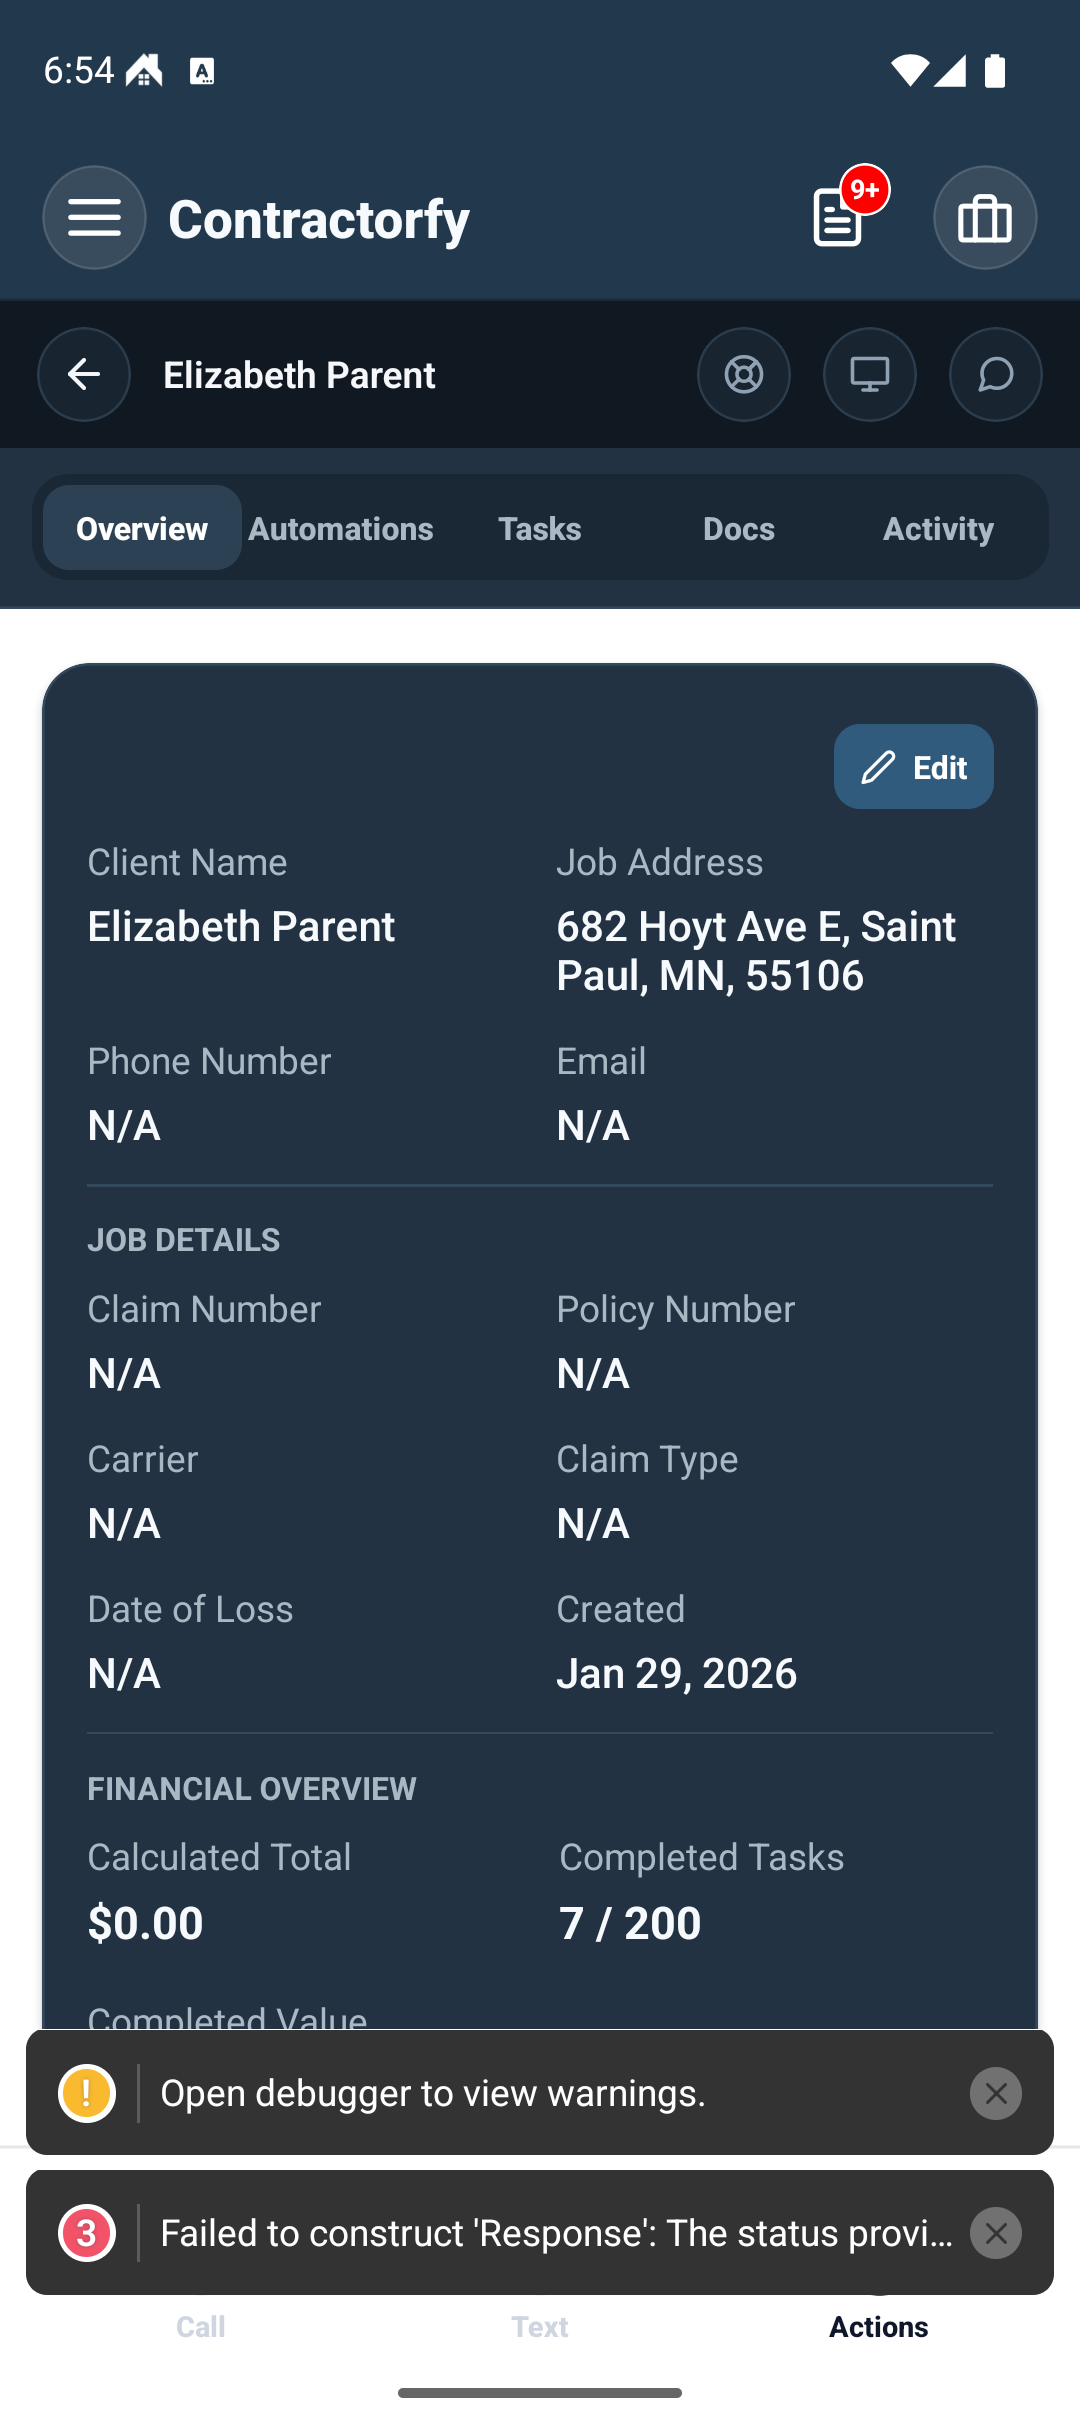
Task: Switch to the Automations tab
Action: (341, 528)
